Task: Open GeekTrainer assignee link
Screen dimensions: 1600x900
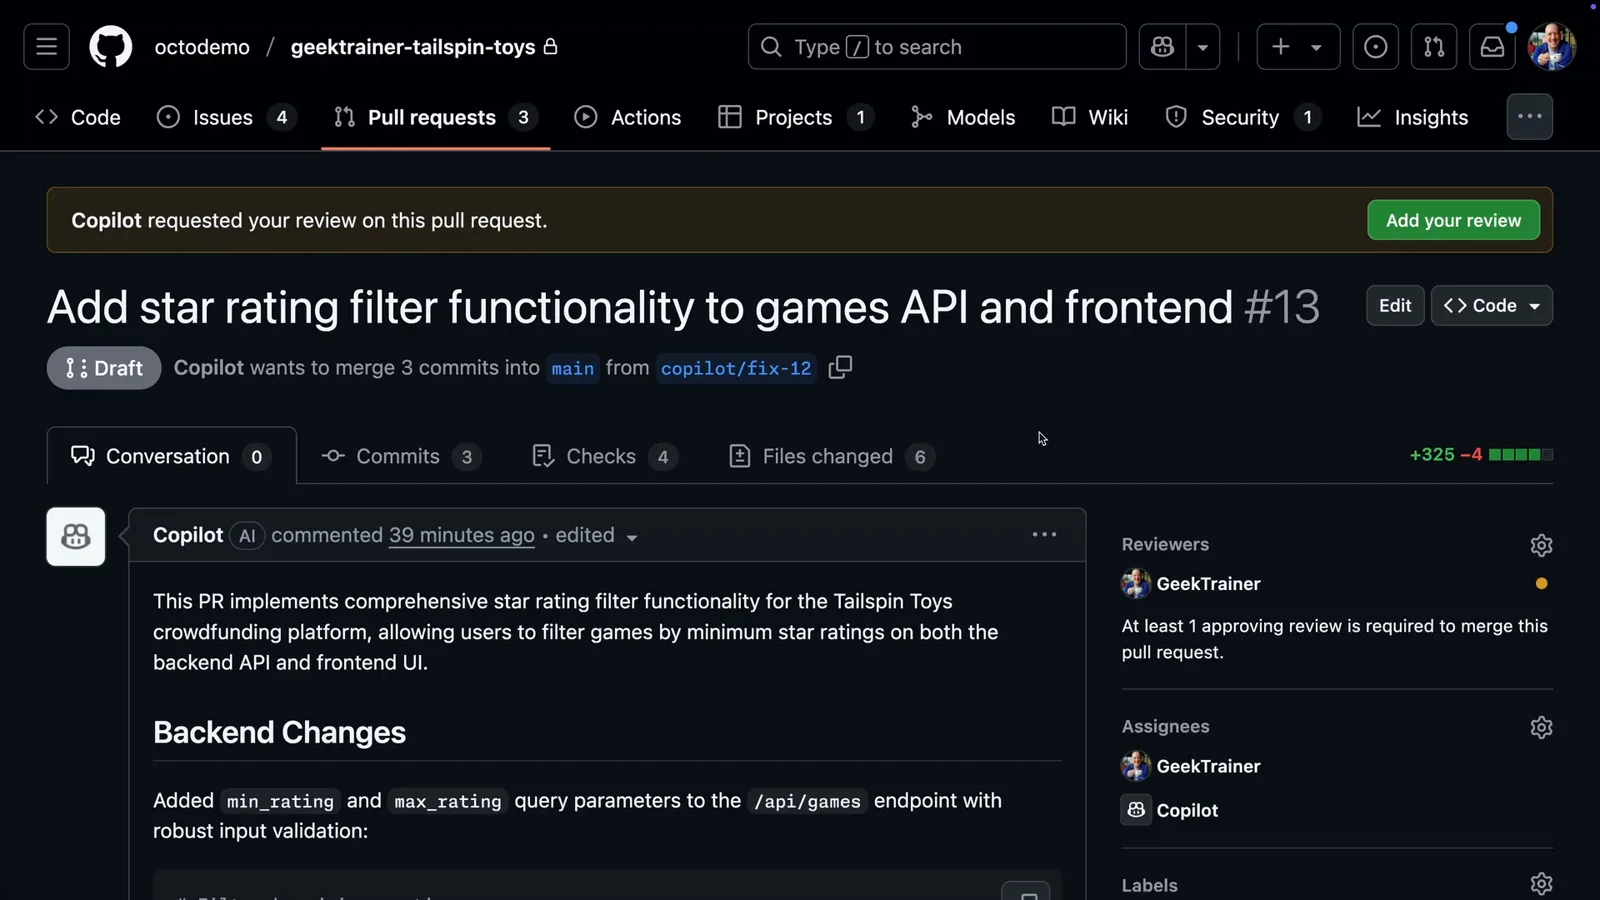Action: click(1208, 766)
